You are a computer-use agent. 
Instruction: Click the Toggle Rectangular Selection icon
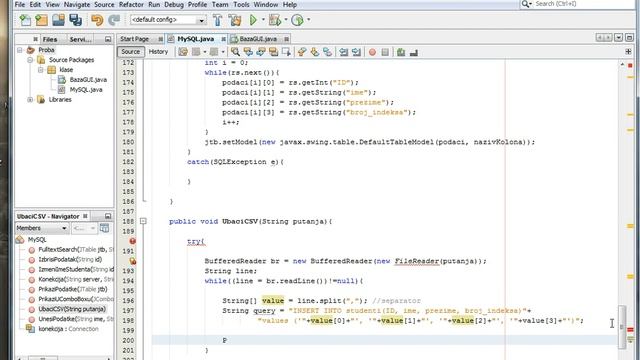[x=286, y=52]
